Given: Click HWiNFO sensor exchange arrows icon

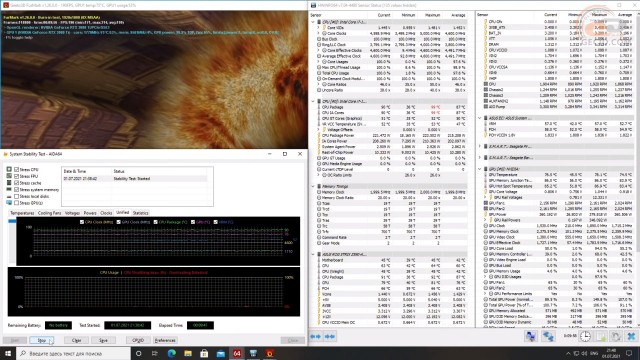Looking at the screenshot, I should (548, 336).
